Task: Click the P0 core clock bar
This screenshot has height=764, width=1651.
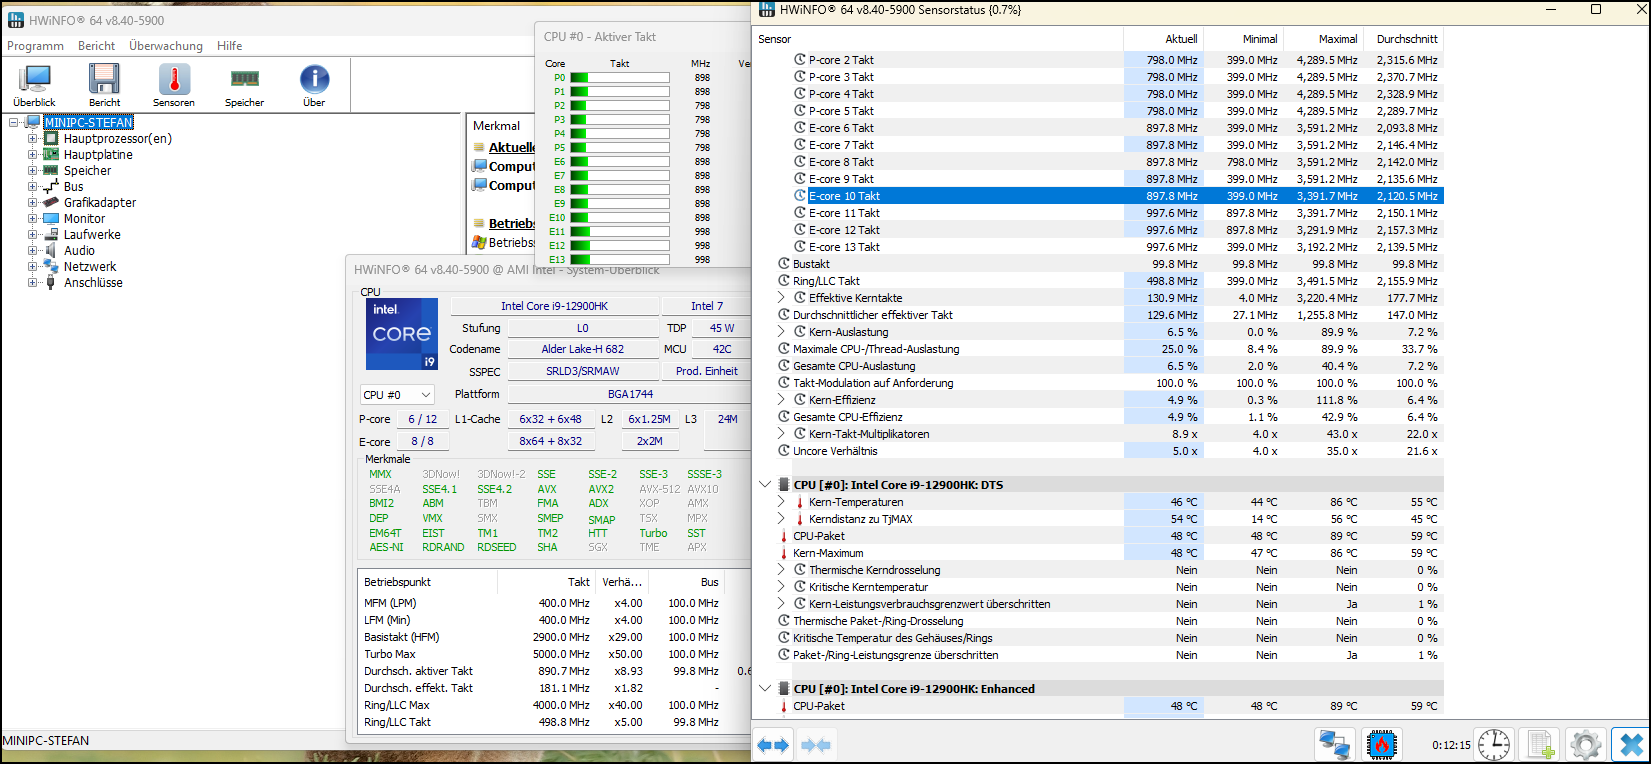Action: pos(619,77)
